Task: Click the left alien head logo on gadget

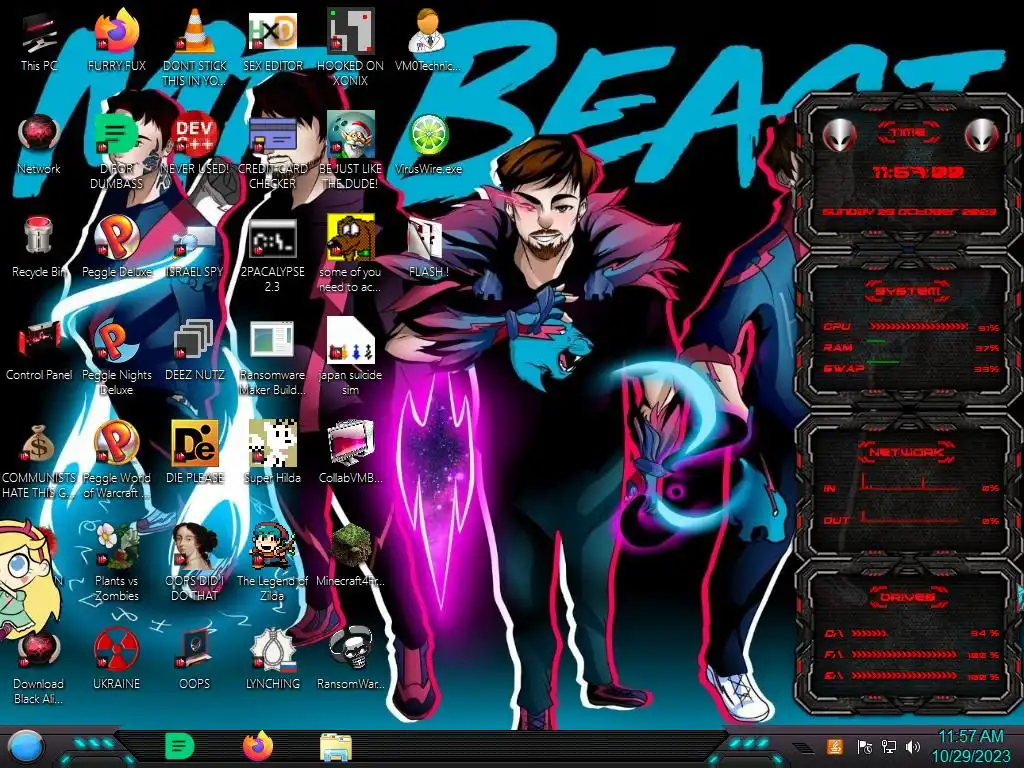Action: 839,135
